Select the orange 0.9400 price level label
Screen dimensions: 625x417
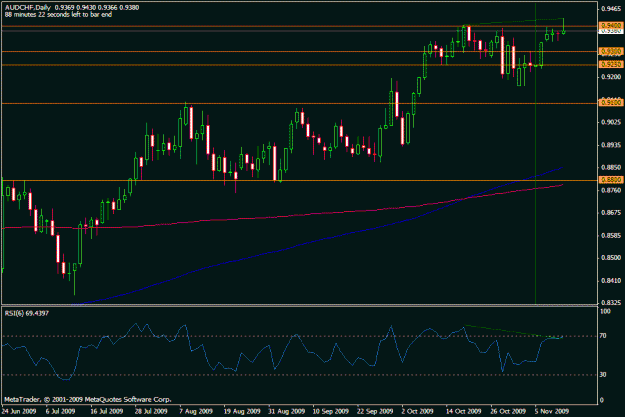tap(611, 26)
